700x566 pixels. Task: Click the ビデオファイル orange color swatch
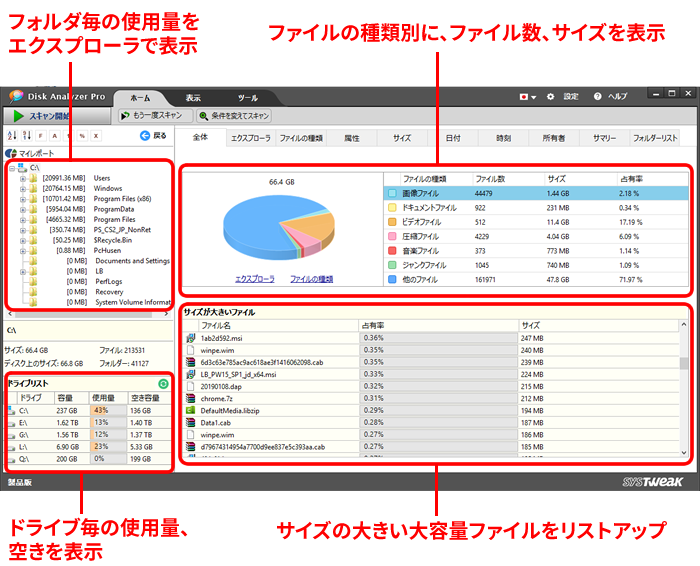click(x=392, y=222)
